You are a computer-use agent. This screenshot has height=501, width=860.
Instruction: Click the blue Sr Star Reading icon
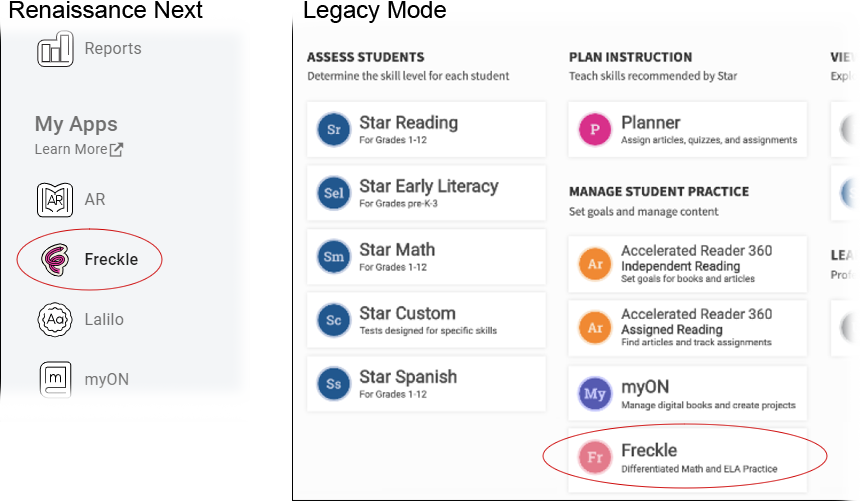pyautogui.click(x=333, y=130)
